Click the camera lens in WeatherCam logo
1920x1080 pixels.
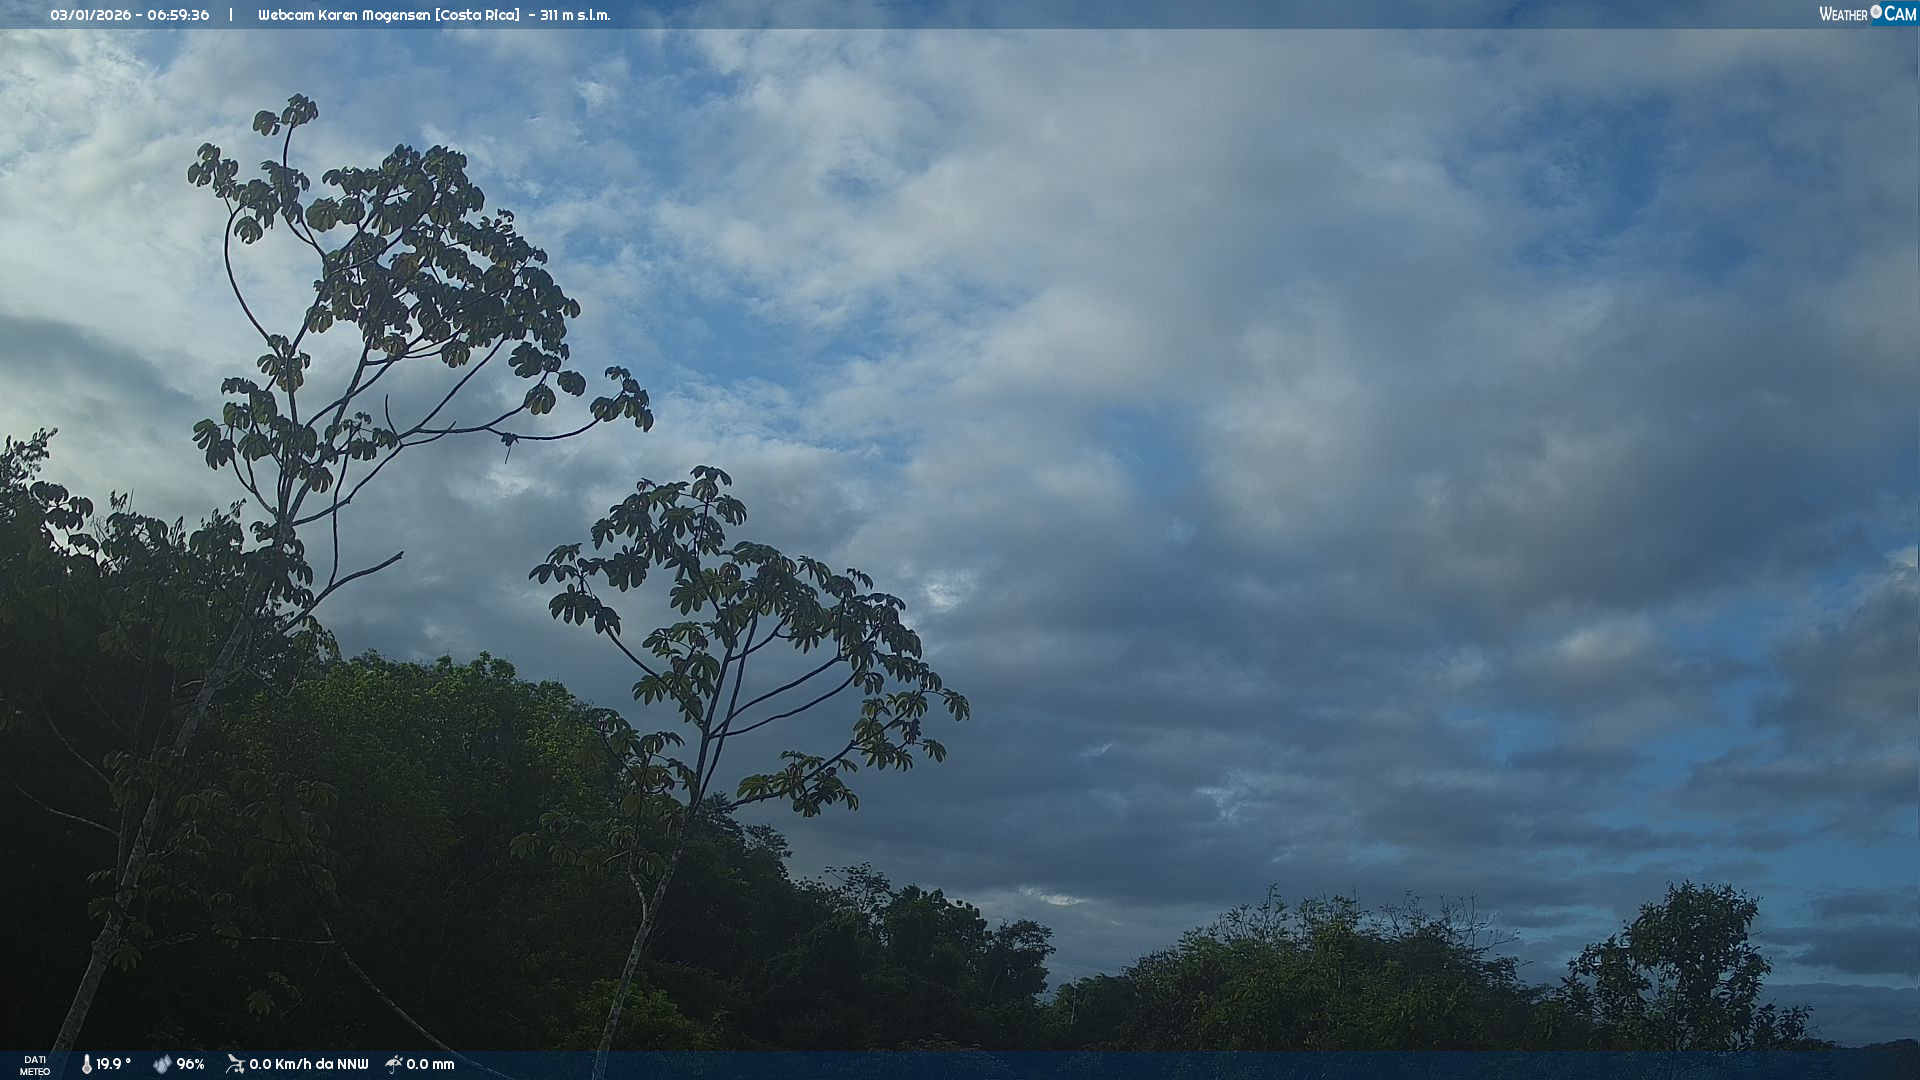pos(1876,12)
